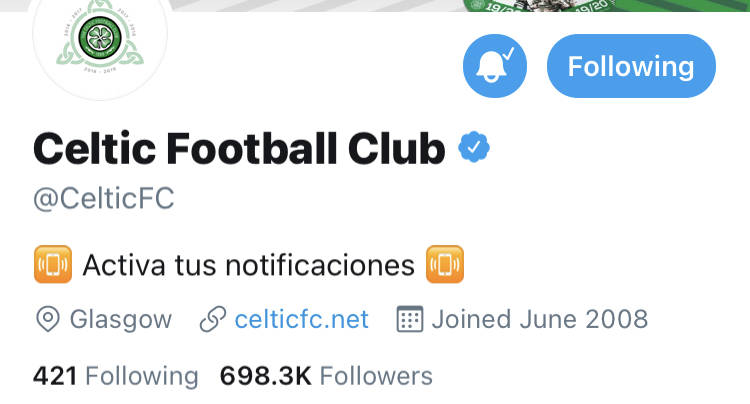The width and height of the screenshot is (750, 404).
Task: Click the calendar icon beside Joined
Action: [x=410, y=320]
